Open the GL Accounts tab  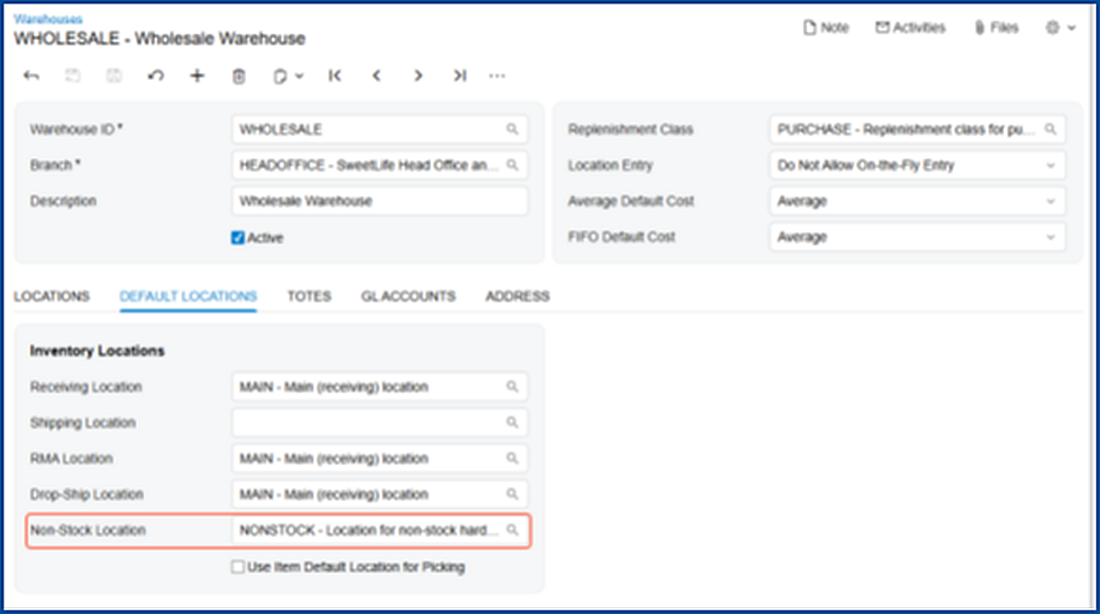[408, 296]
